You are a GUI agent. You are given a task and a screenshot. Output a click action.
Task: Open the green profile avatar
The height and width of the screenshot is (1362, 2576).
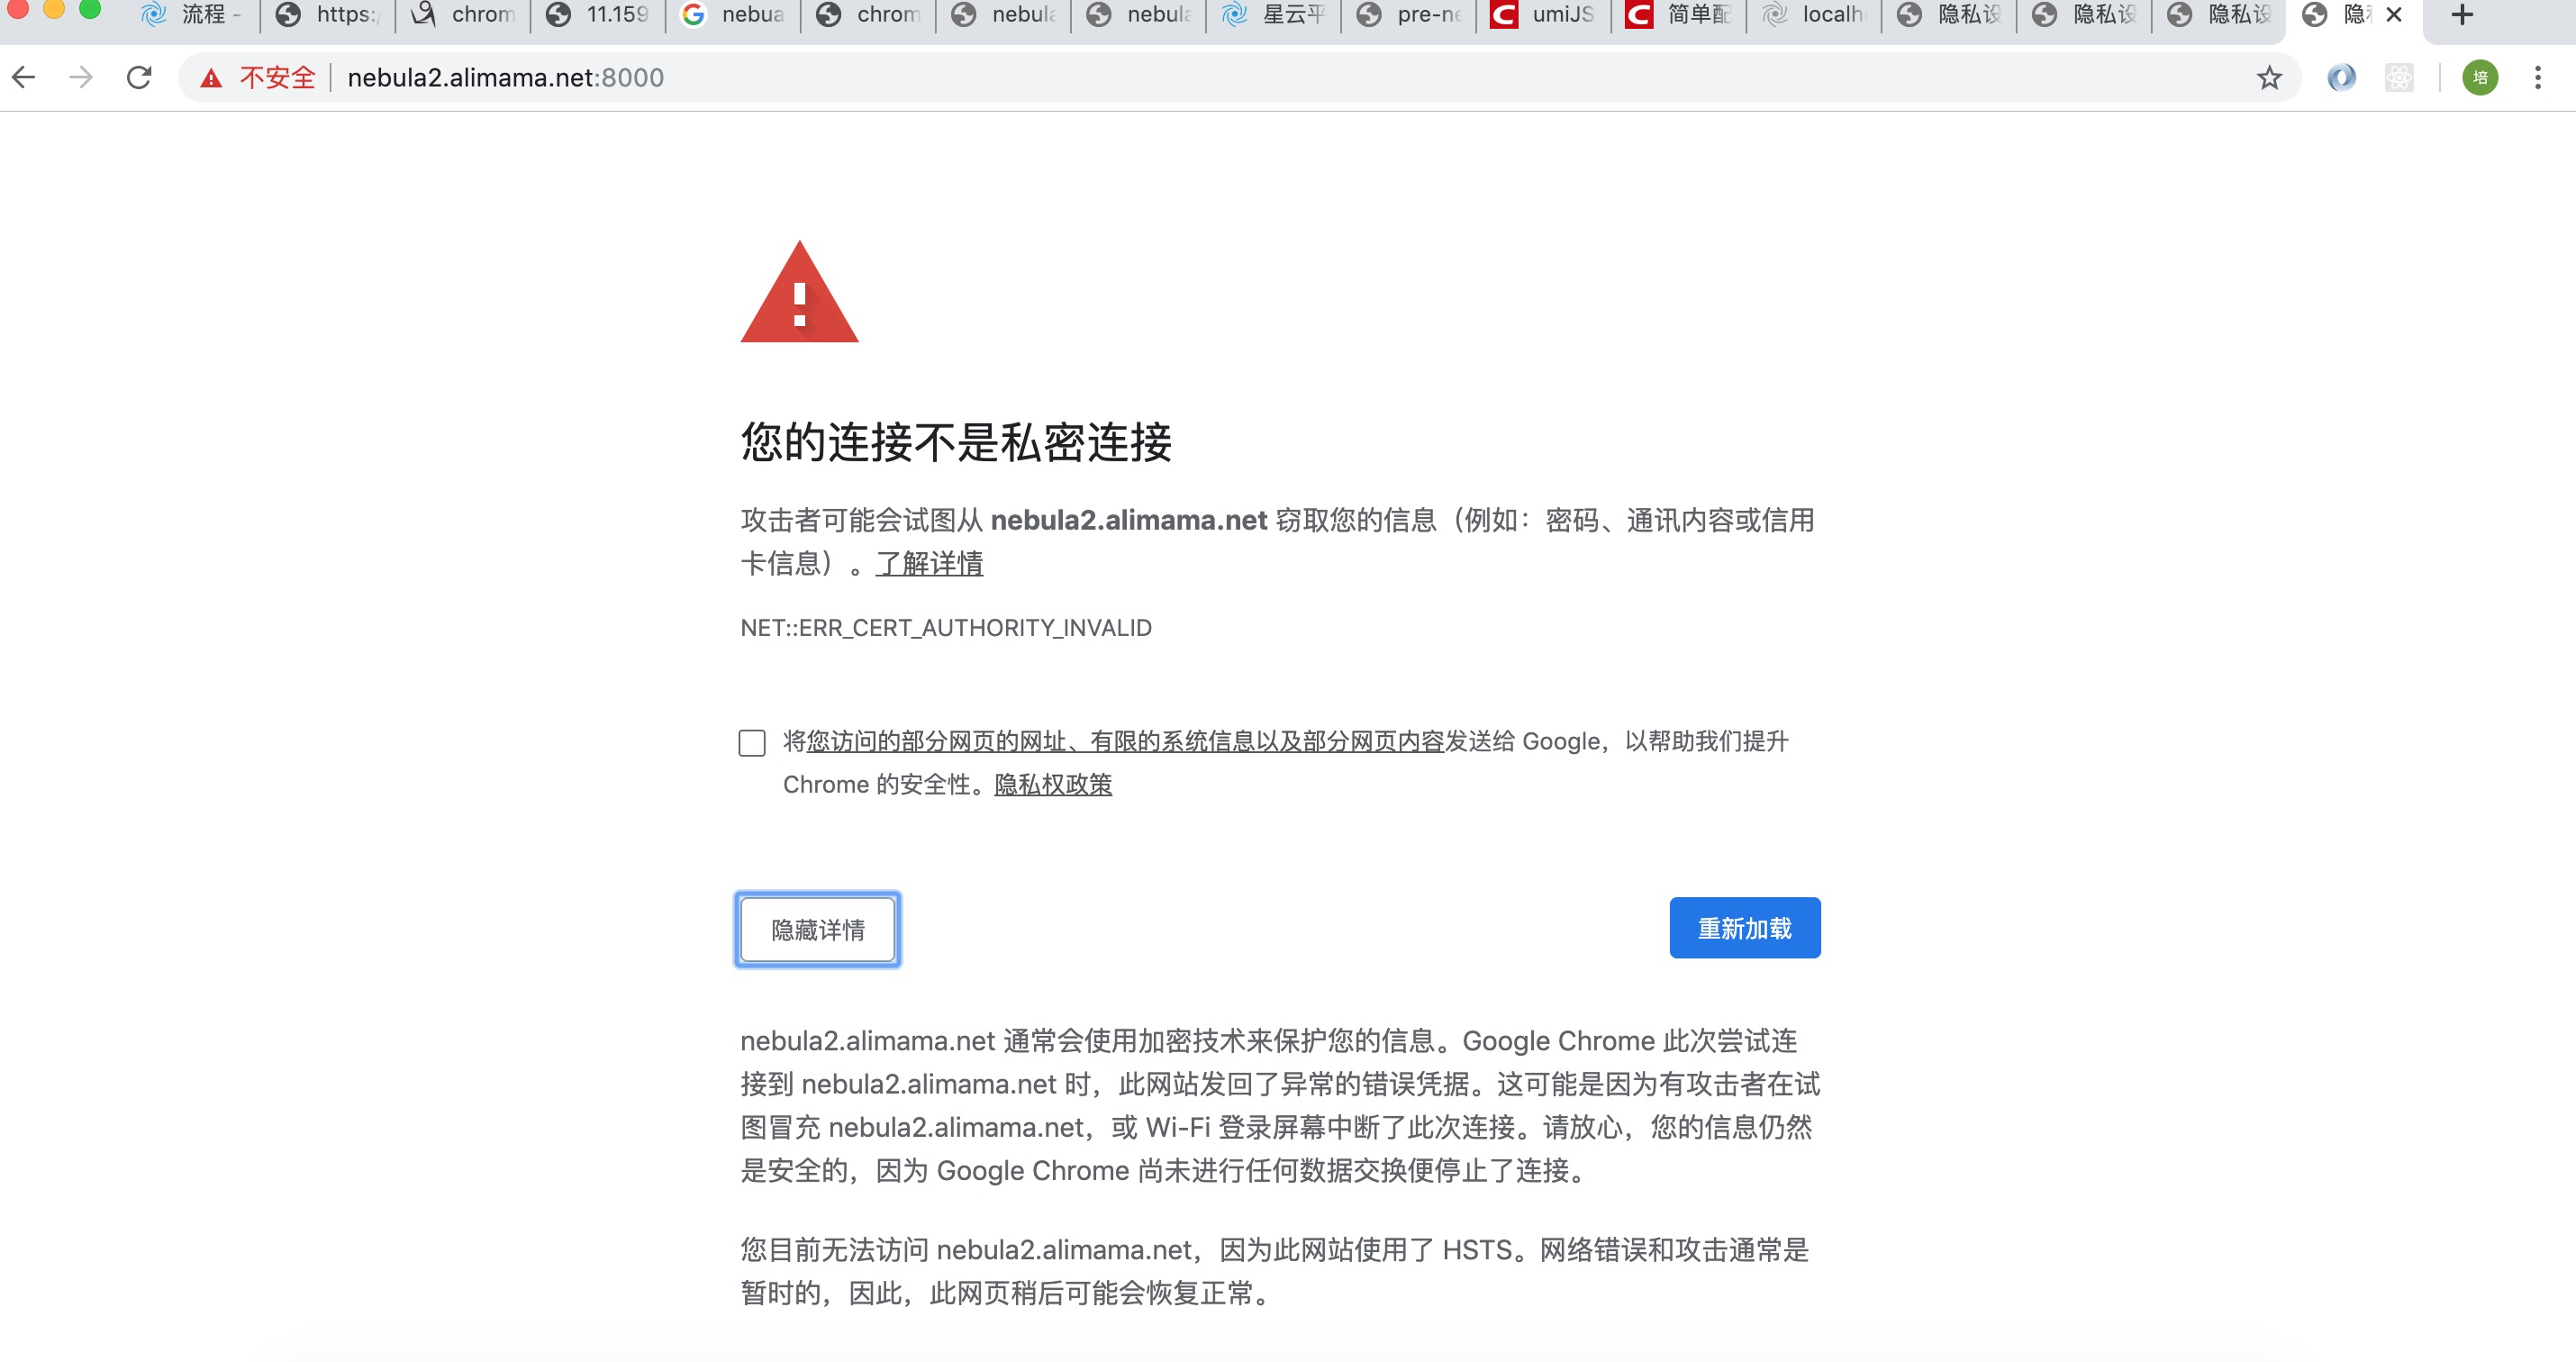point(2480,77)
